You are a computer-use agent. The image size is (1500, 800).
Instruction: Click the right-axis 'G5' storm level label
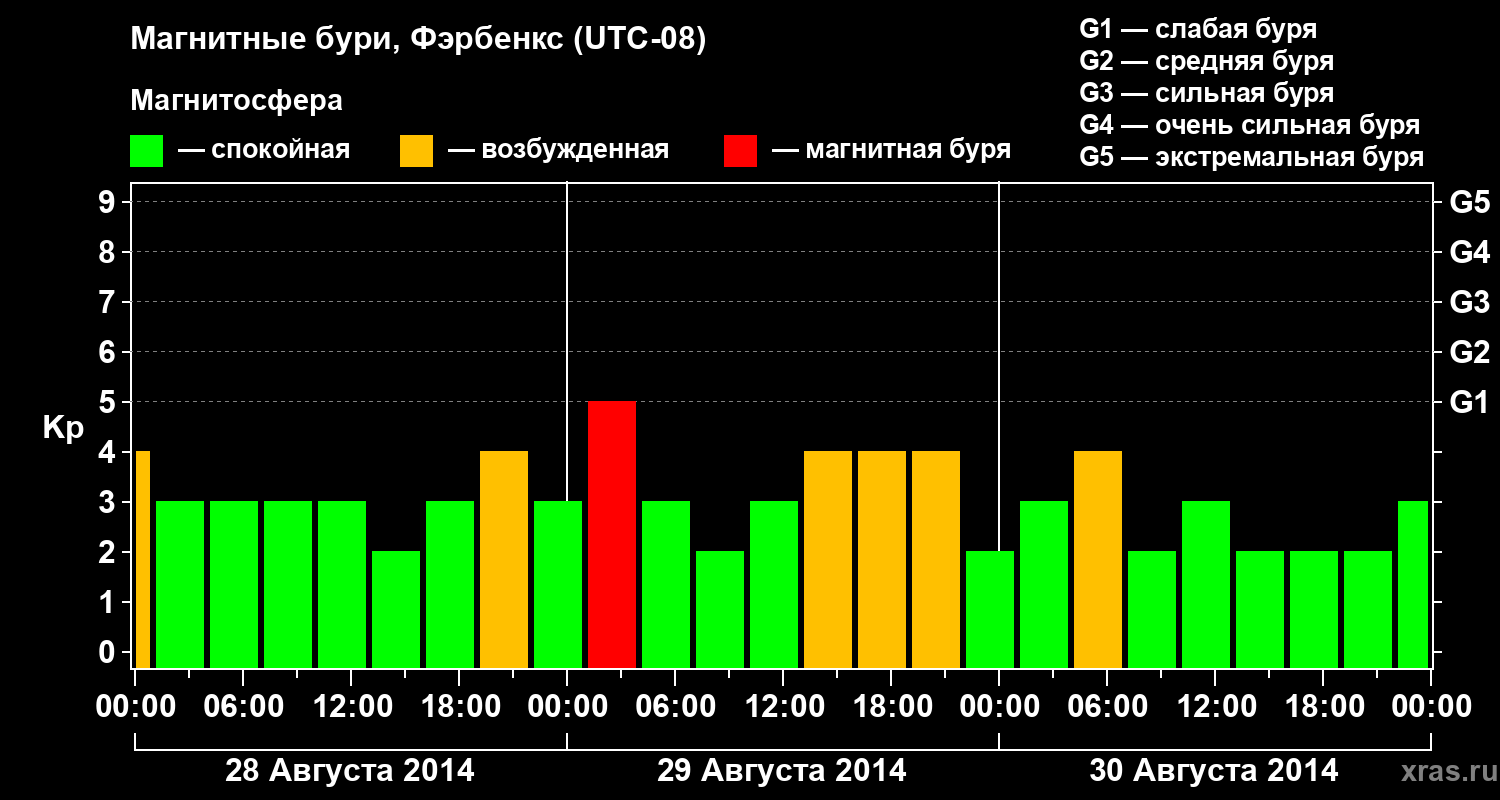(x=1469, y=202)
